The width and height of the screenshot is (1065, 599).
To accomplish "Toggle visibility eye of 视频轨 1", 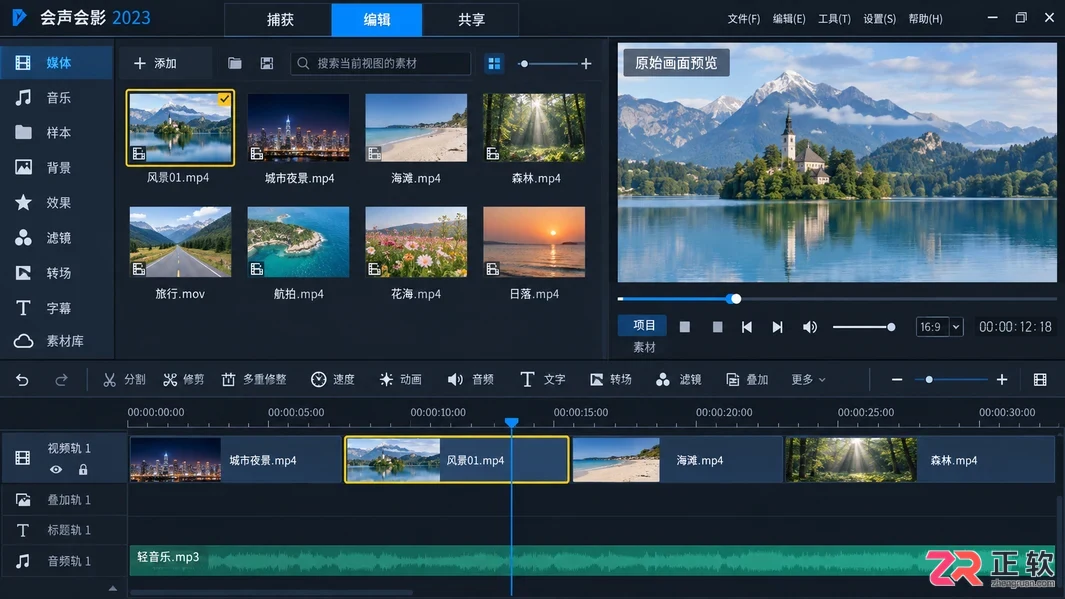I will 56,469.
